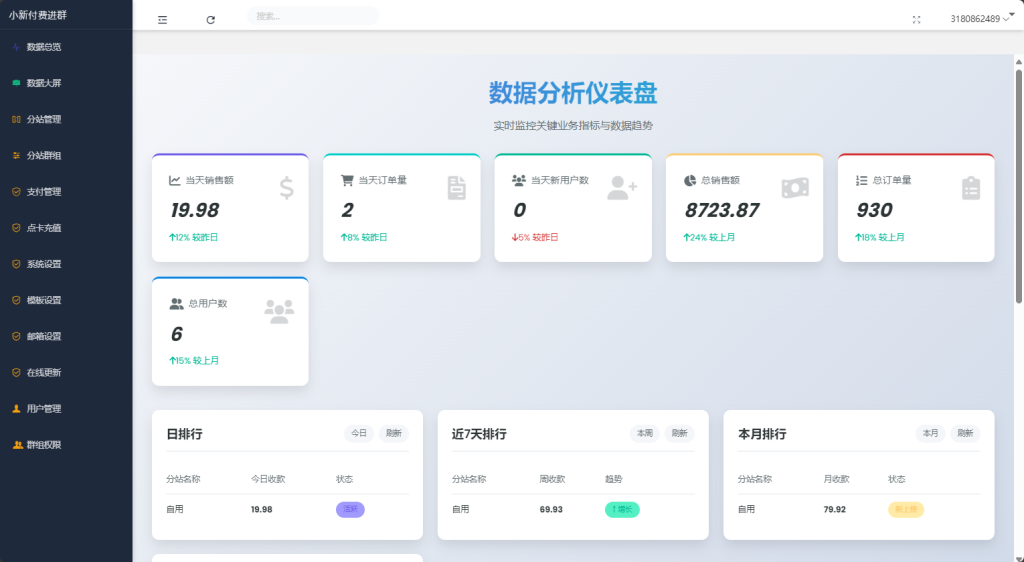Click the 周收款 column header
The width and height of the screenshot is (1024, 562).
pos(552,479)
